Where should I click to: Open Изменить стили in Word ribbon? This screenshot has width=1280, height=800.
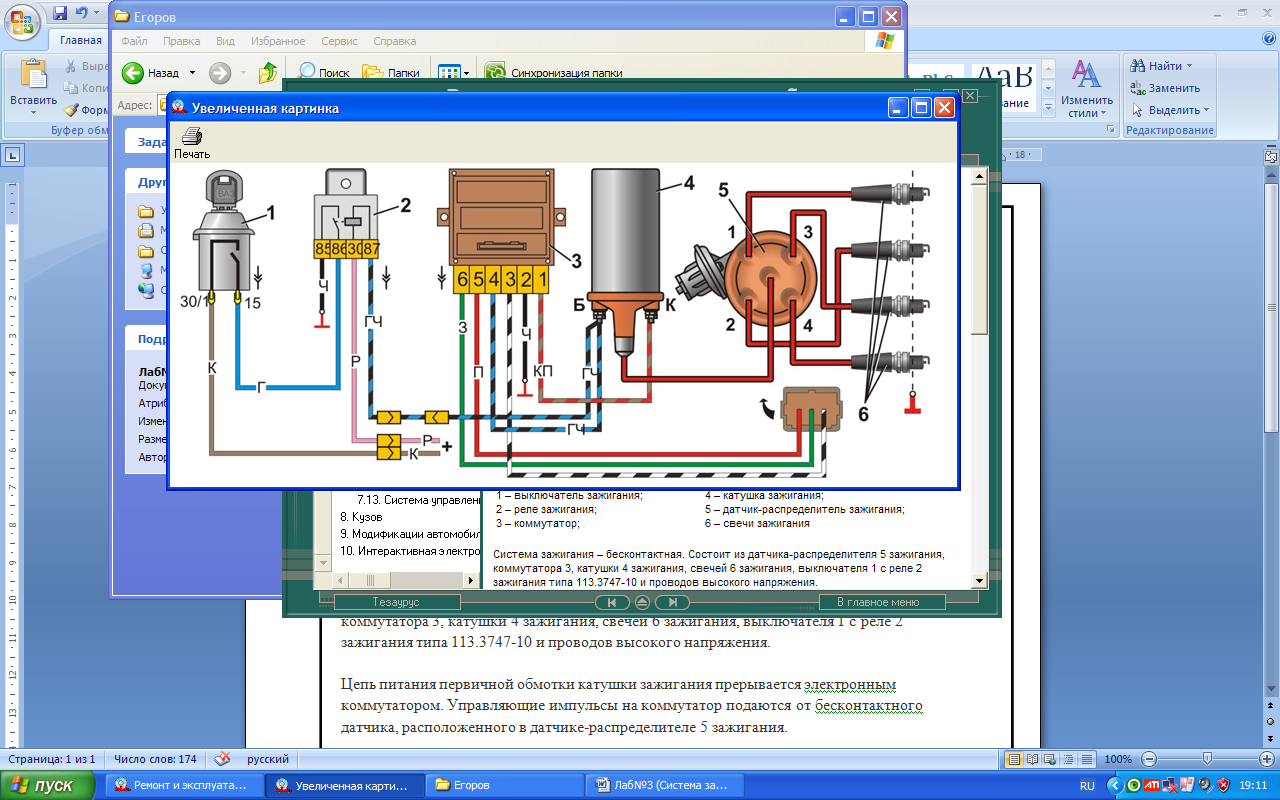(x=1087, y=89)
